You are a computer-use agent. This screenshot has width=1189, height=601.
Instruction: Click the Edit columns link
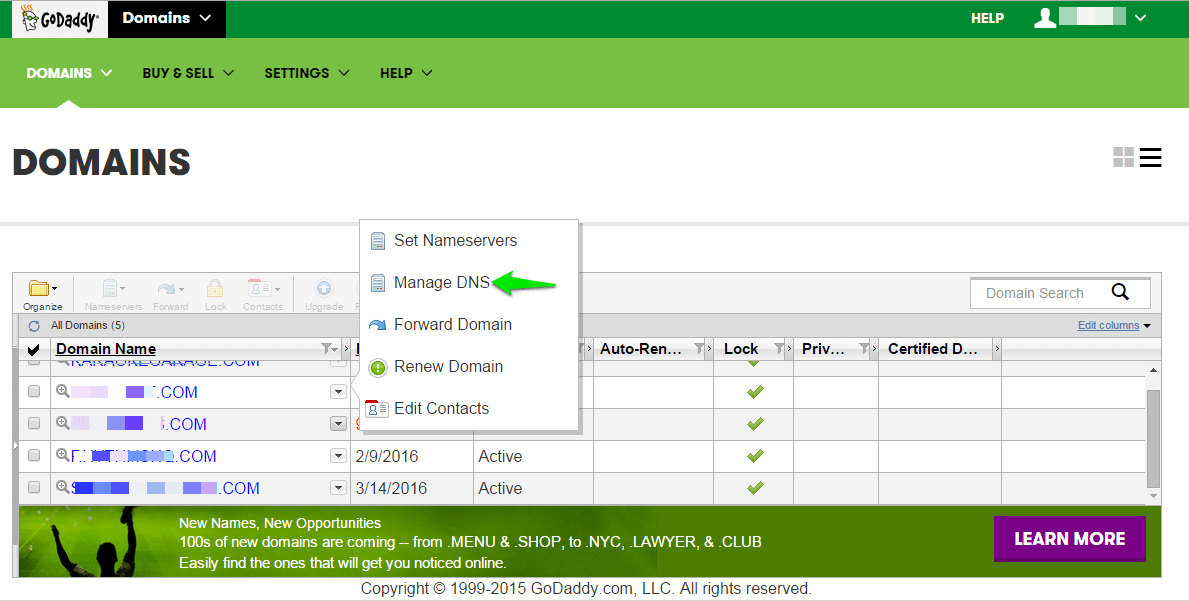(1109, 326)
